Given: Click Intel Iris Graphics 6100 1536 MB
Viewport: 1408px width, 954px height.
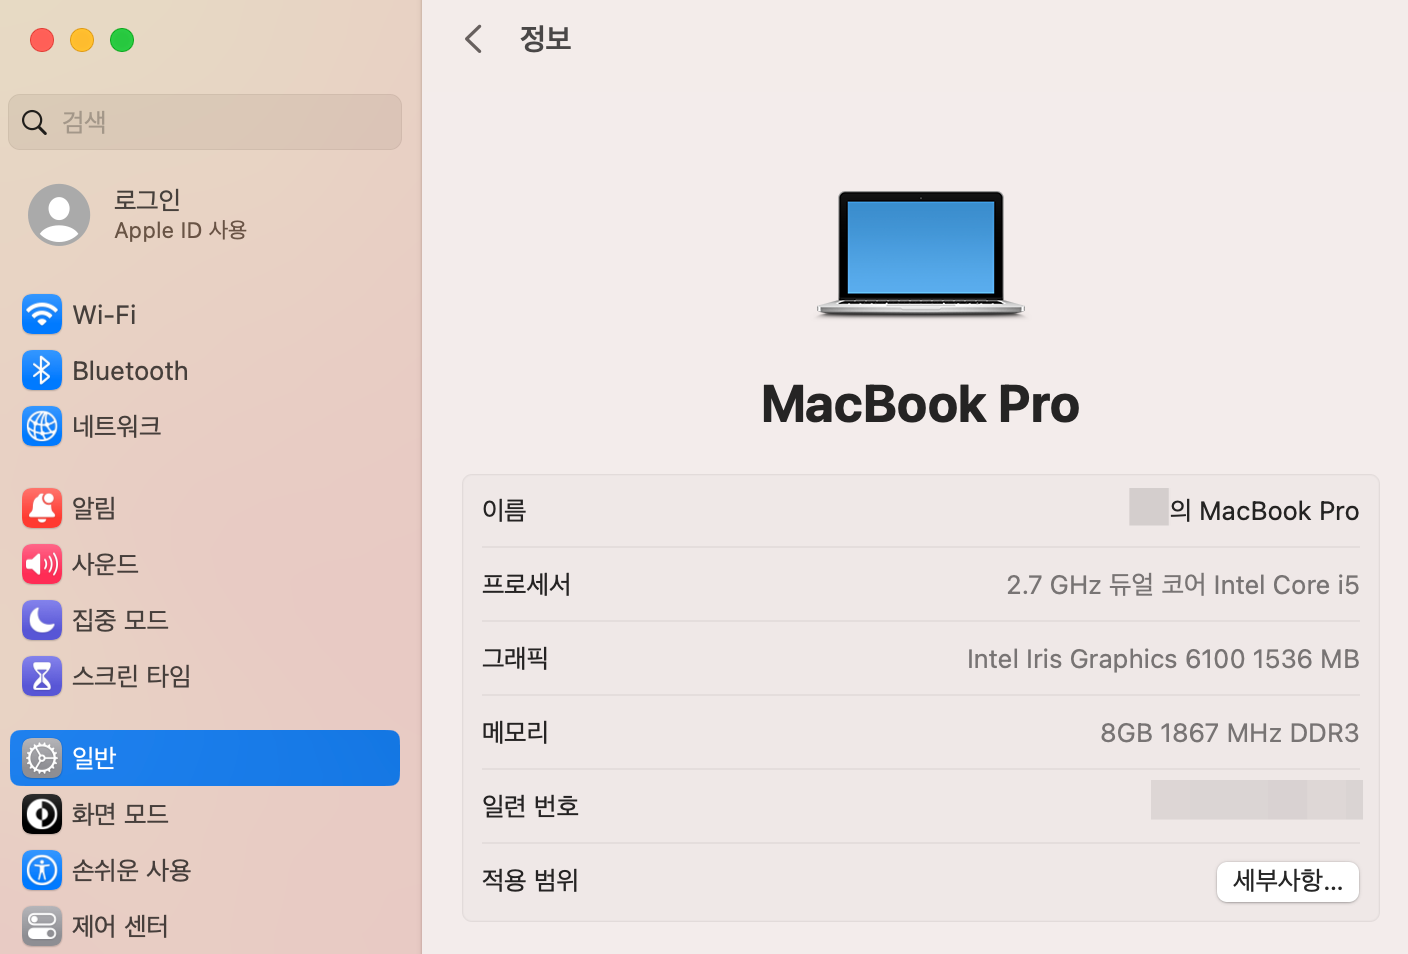Looking at the screenshot, I should pyautogui.click(x=1163, y=659).
